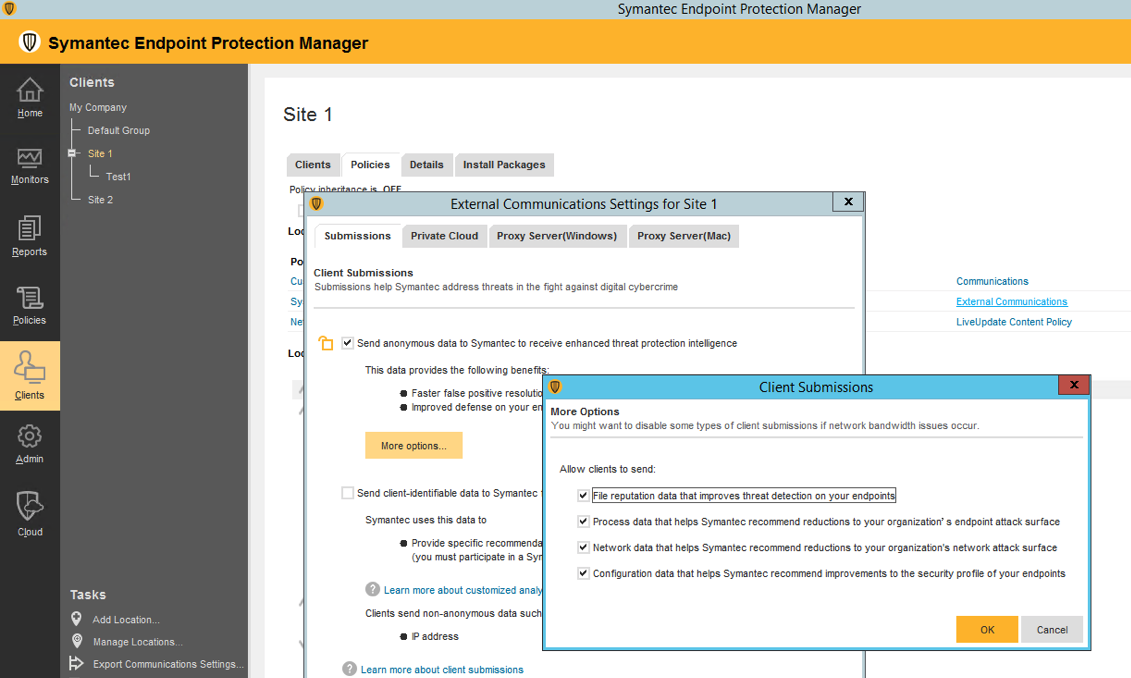Open the Monitors section icon
Viewport: 1131px width, 678px height.
(x=30, y=159)
